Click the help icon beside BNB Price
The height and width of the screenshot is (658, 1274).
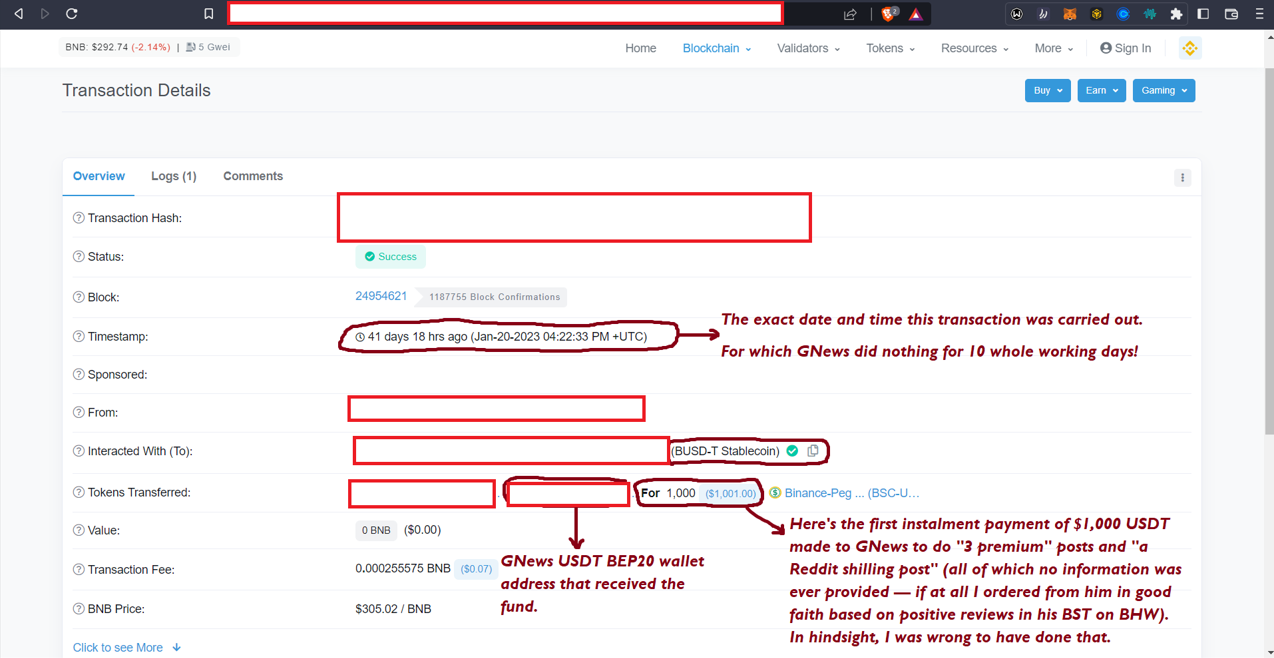click(x=78, y=609)
